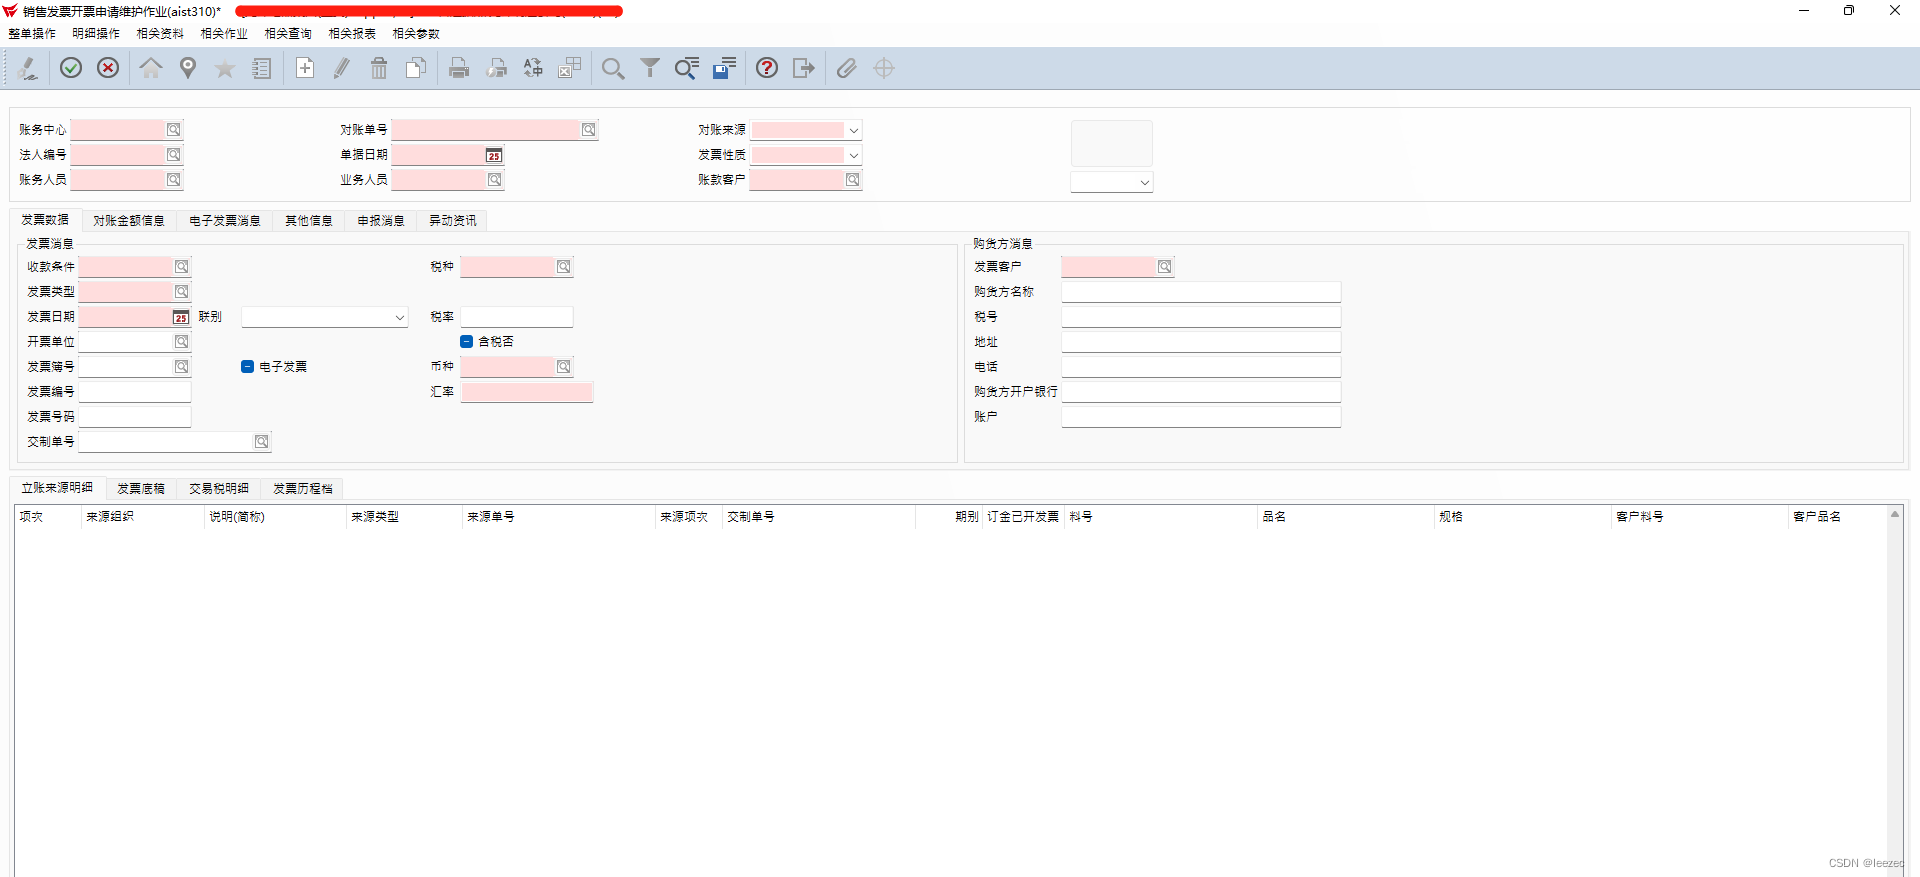Click the 购货方名称 input field
The width and height of the screenshot is (1920, 877).
[1201, 292]
